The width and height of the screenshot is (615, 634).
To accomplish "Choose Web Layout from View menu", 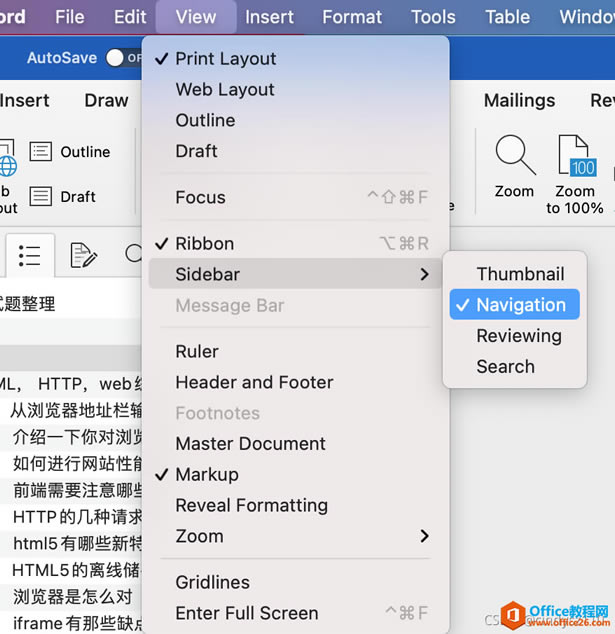I will pyautogui.click(x=295, y=90).
